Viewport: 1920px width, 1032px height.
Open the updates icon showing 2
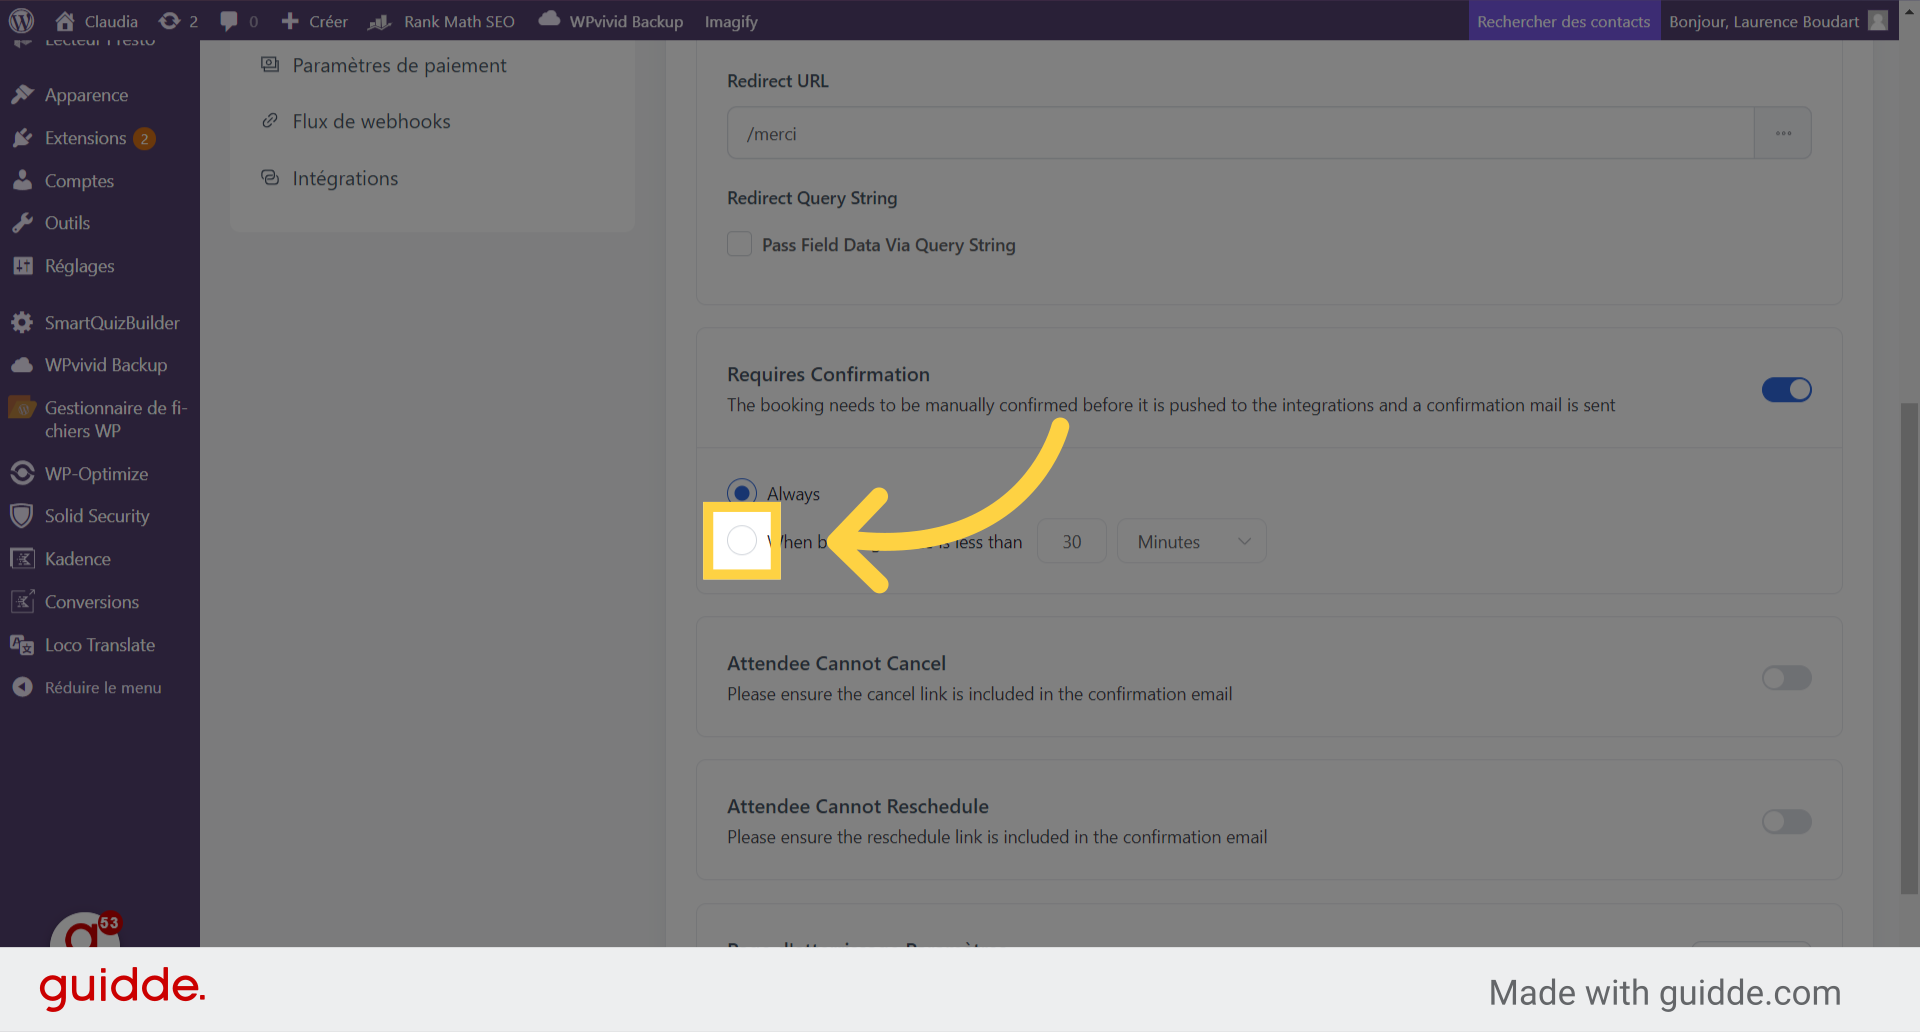pos(170,21)
